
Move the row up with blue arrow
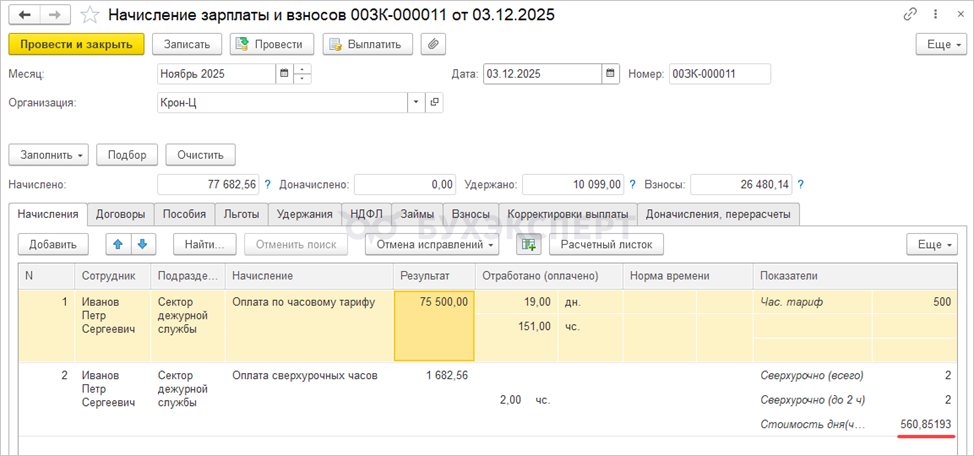click(118, 244)
